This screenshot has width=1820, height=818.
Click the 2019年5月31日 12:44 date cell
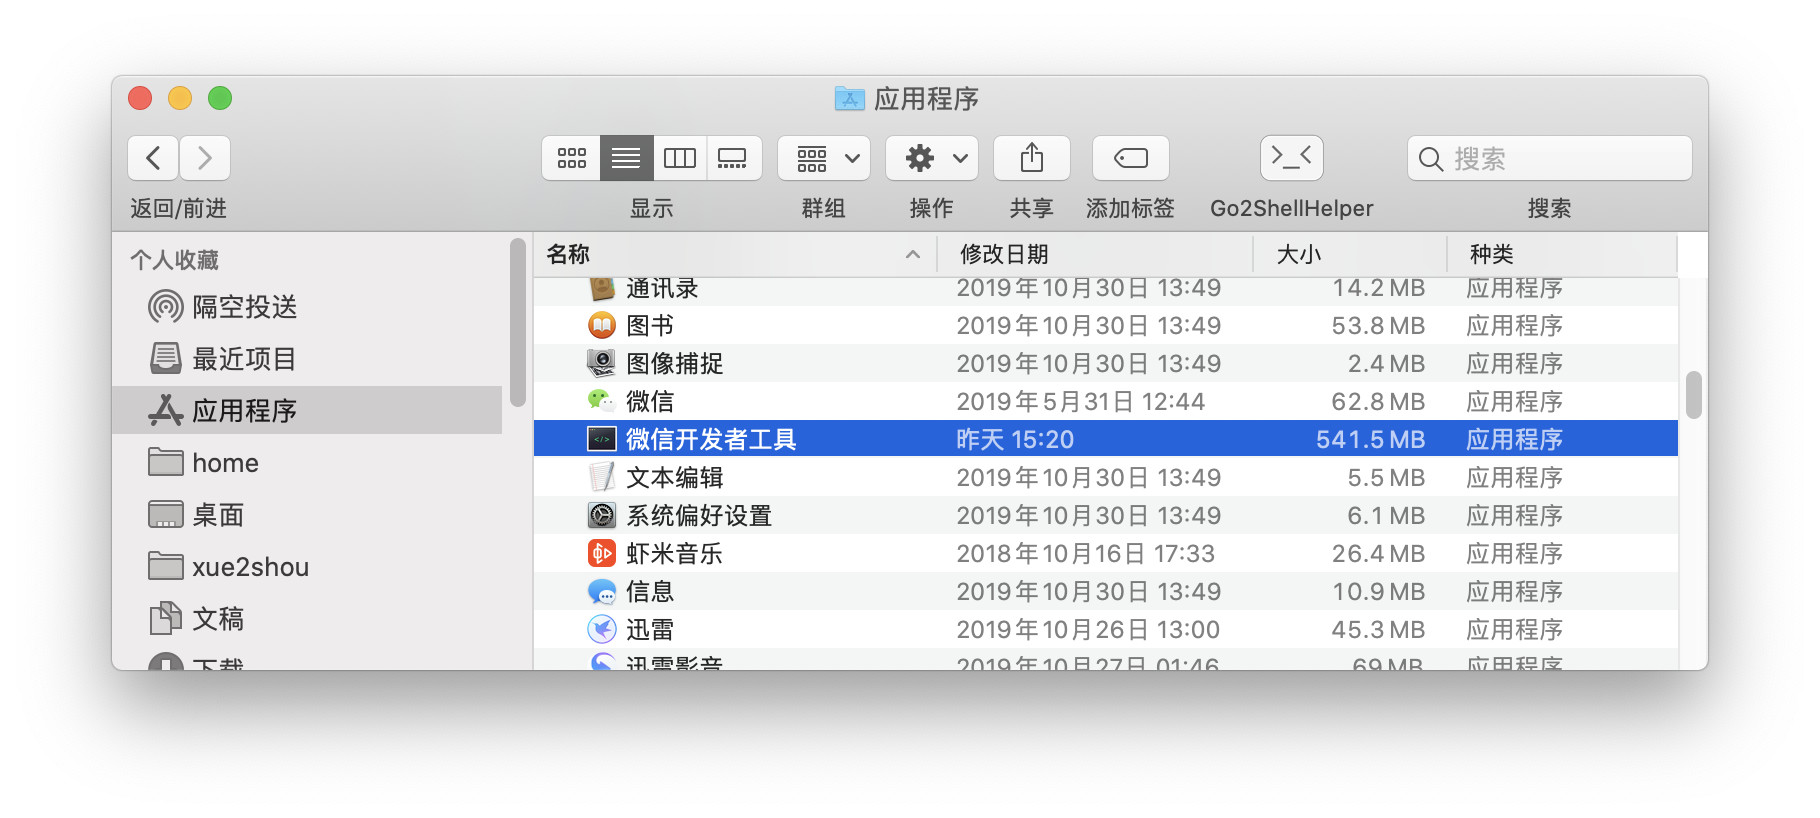click(1080, 401)
